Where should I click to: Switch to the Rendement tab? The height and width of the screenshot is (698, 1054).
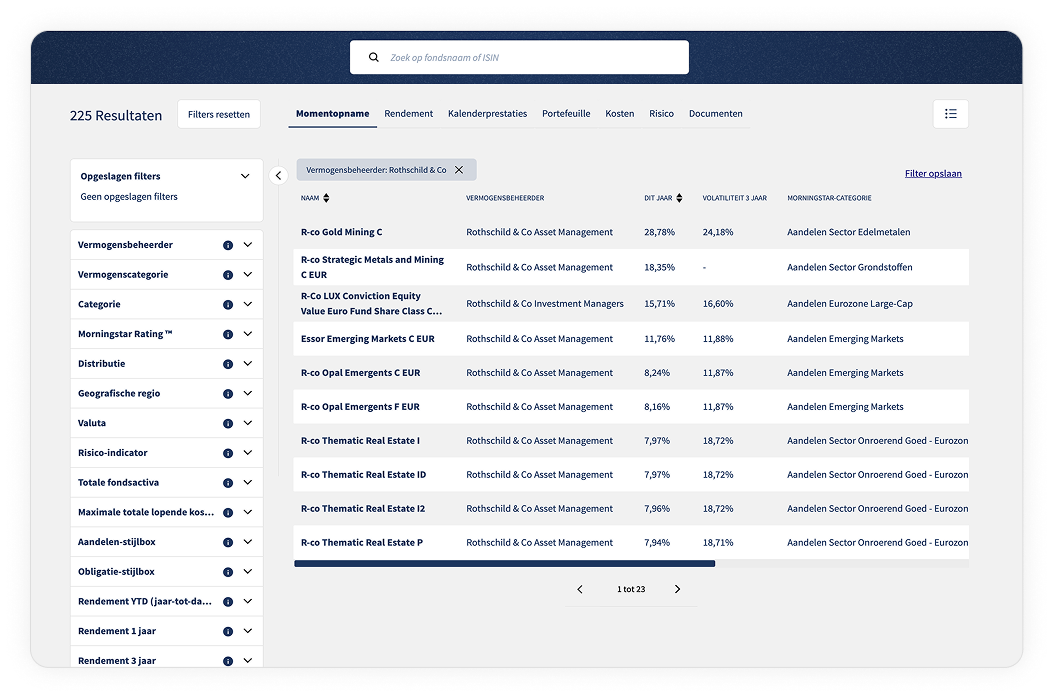point(408,114)
